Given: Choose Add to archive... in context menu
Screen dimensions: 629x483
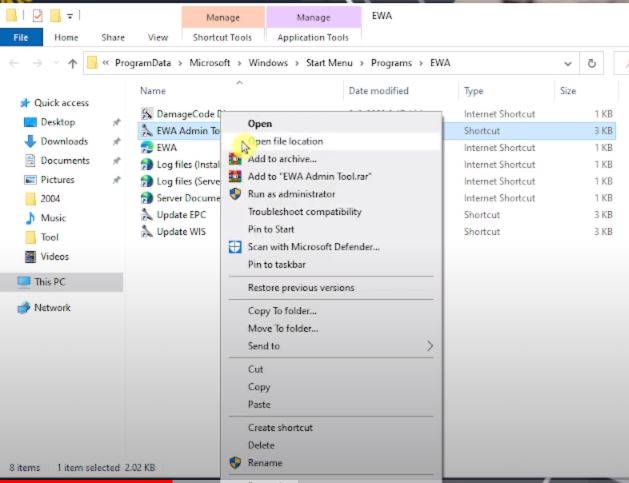Looking at the screenshot, I should pyautogui.click(x=331, y=159).
